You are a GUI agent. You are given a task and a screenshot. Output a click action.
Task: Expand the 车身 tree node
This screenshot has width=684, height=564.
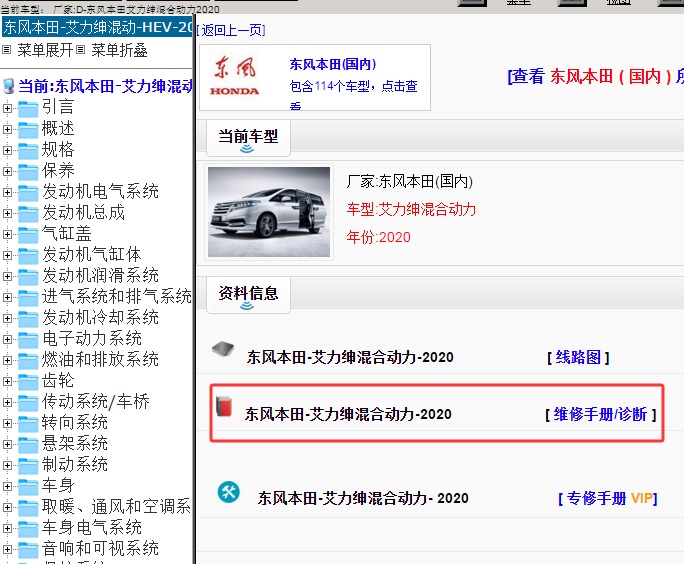tap(7, 486)
